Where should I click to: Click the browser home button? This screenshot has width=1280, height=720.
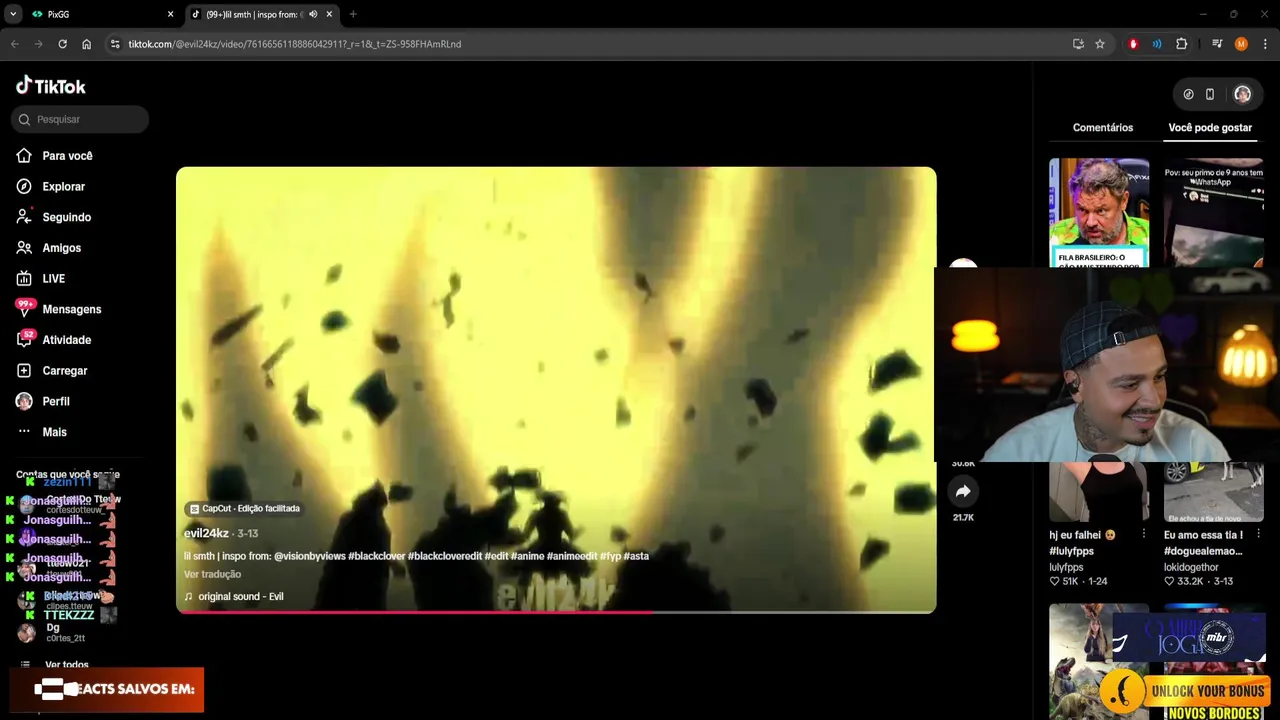point(86,44)
